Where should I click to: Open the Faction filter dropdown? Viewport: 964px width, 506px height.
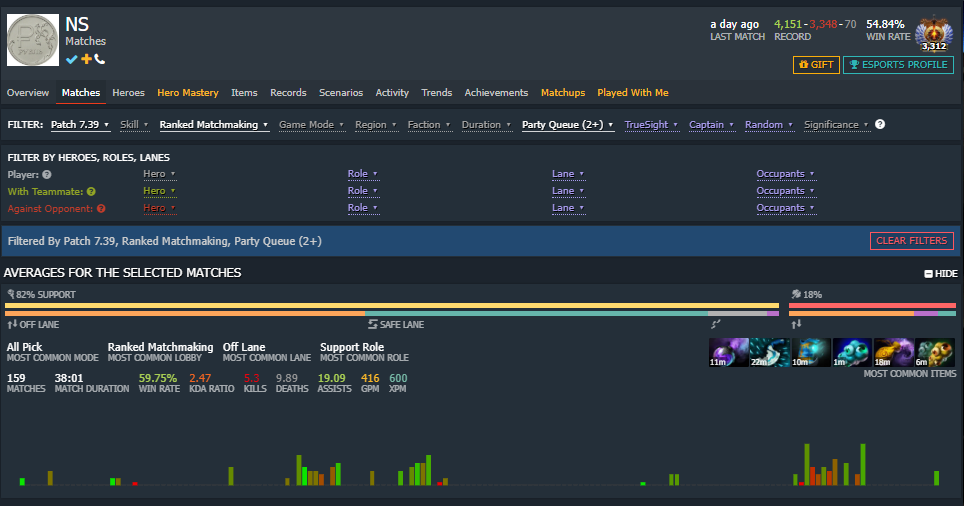click(429, 125)
